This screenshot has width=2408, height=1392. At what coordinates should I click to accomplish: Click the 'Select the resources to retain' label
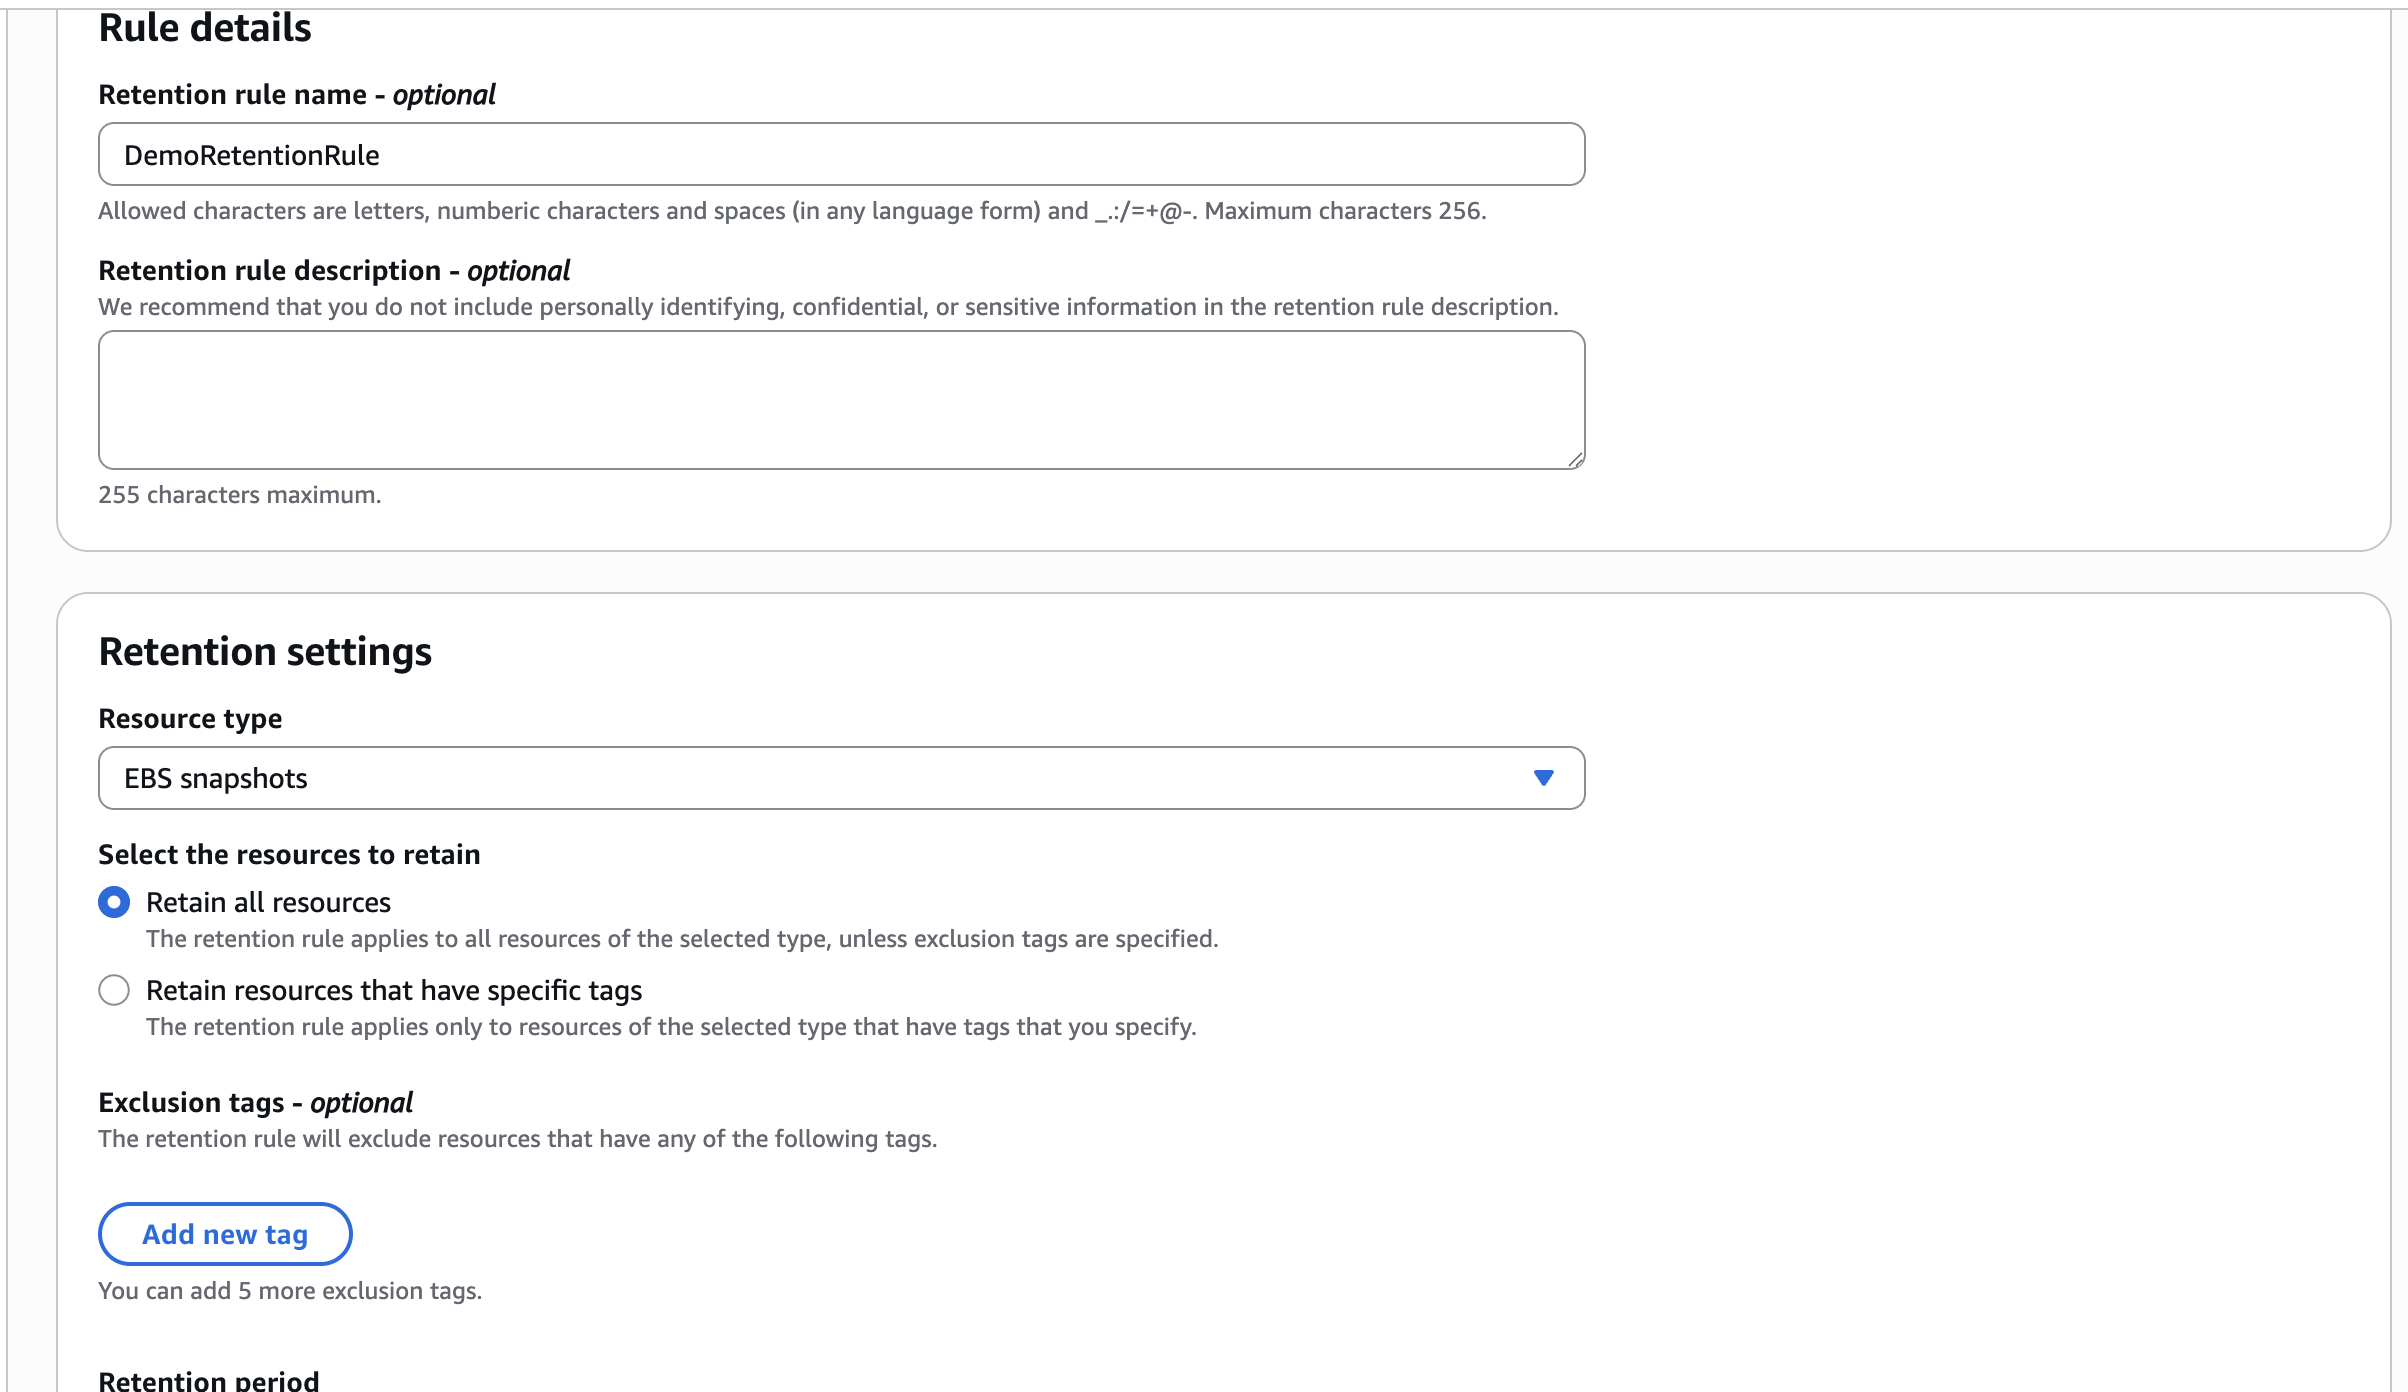point(289,855)
